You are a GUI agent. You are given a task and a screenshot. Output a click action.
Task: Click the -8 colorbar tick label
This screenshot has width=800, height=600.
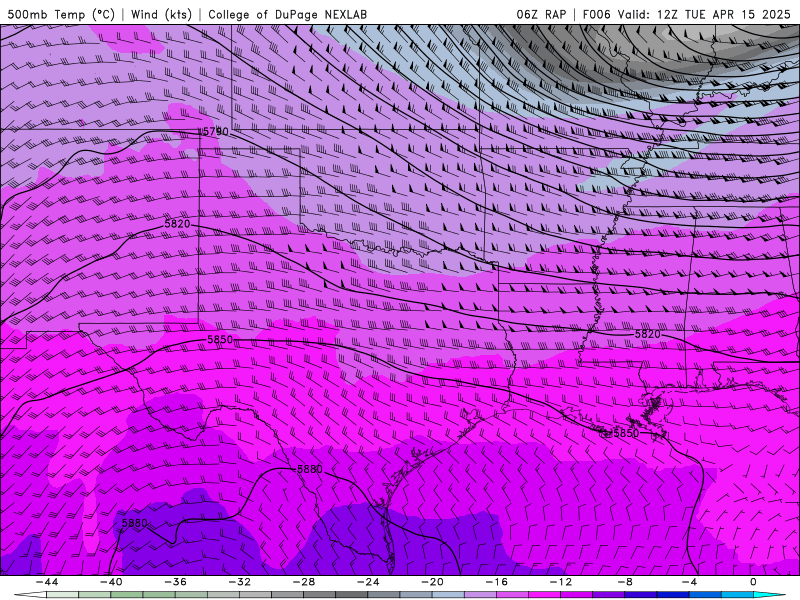pos(625,582)
